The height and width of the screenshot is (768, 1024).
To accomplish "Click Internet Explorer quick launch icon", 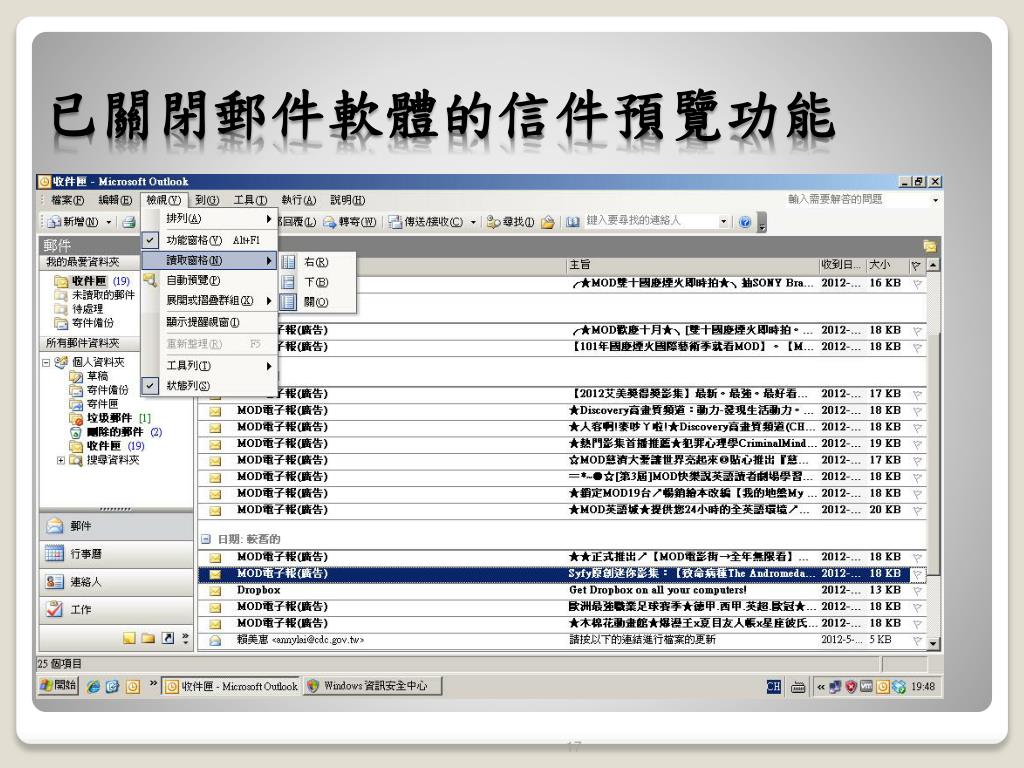I will [x=93, y=686].
